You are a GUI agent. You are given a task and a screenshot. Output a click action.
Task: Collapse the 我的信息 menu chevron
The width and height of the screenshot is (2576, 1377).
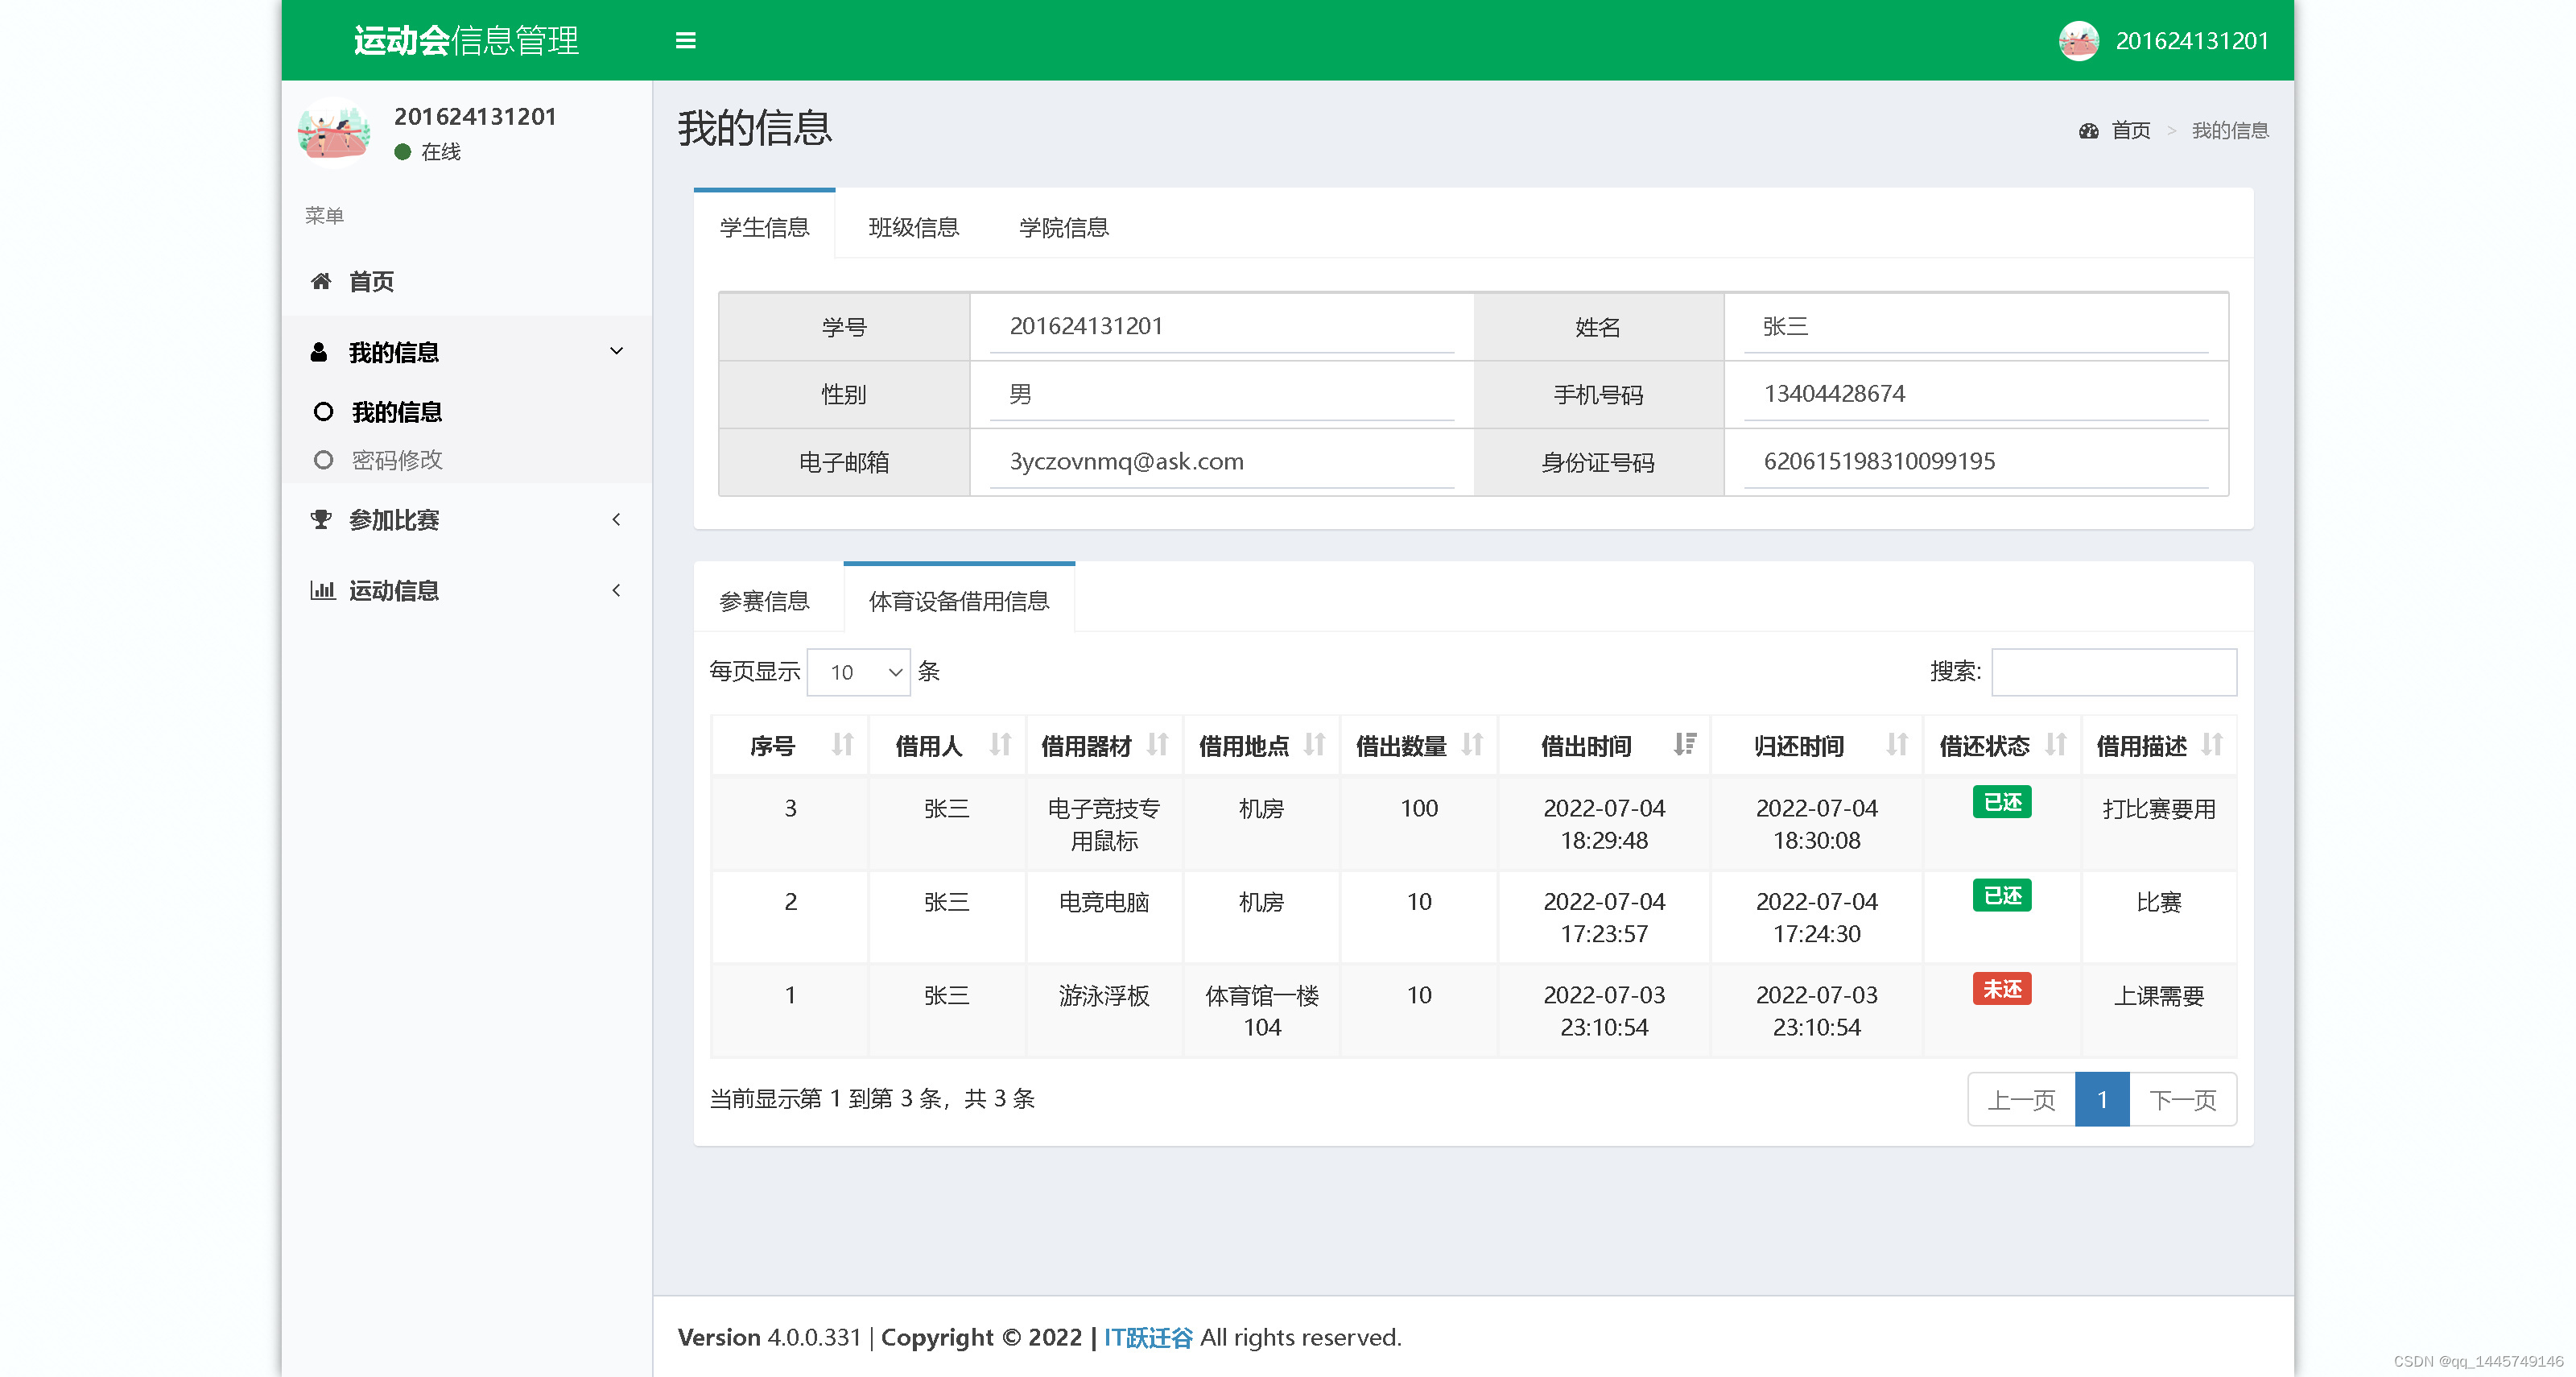pyautogui.click(x=616, y=351)
